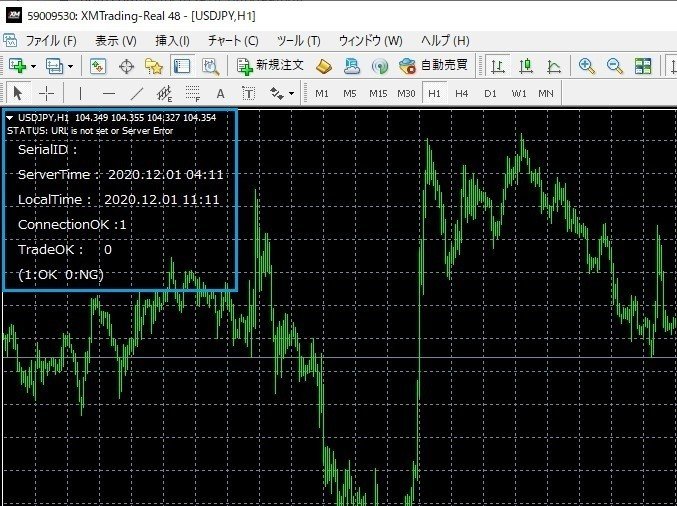The height and width of the screenshot is (506, 677).
Task: Select the Horizontal Line tool
Action: pos(109,93)
